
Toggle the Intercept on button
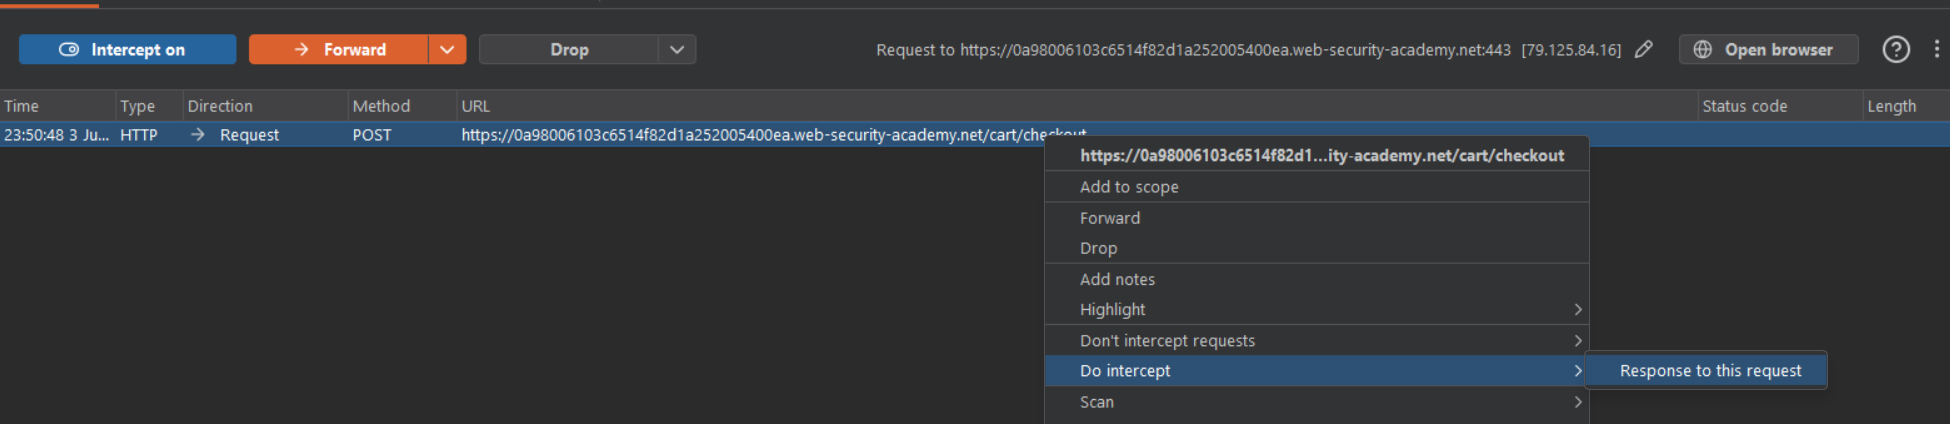pos(128,49)
